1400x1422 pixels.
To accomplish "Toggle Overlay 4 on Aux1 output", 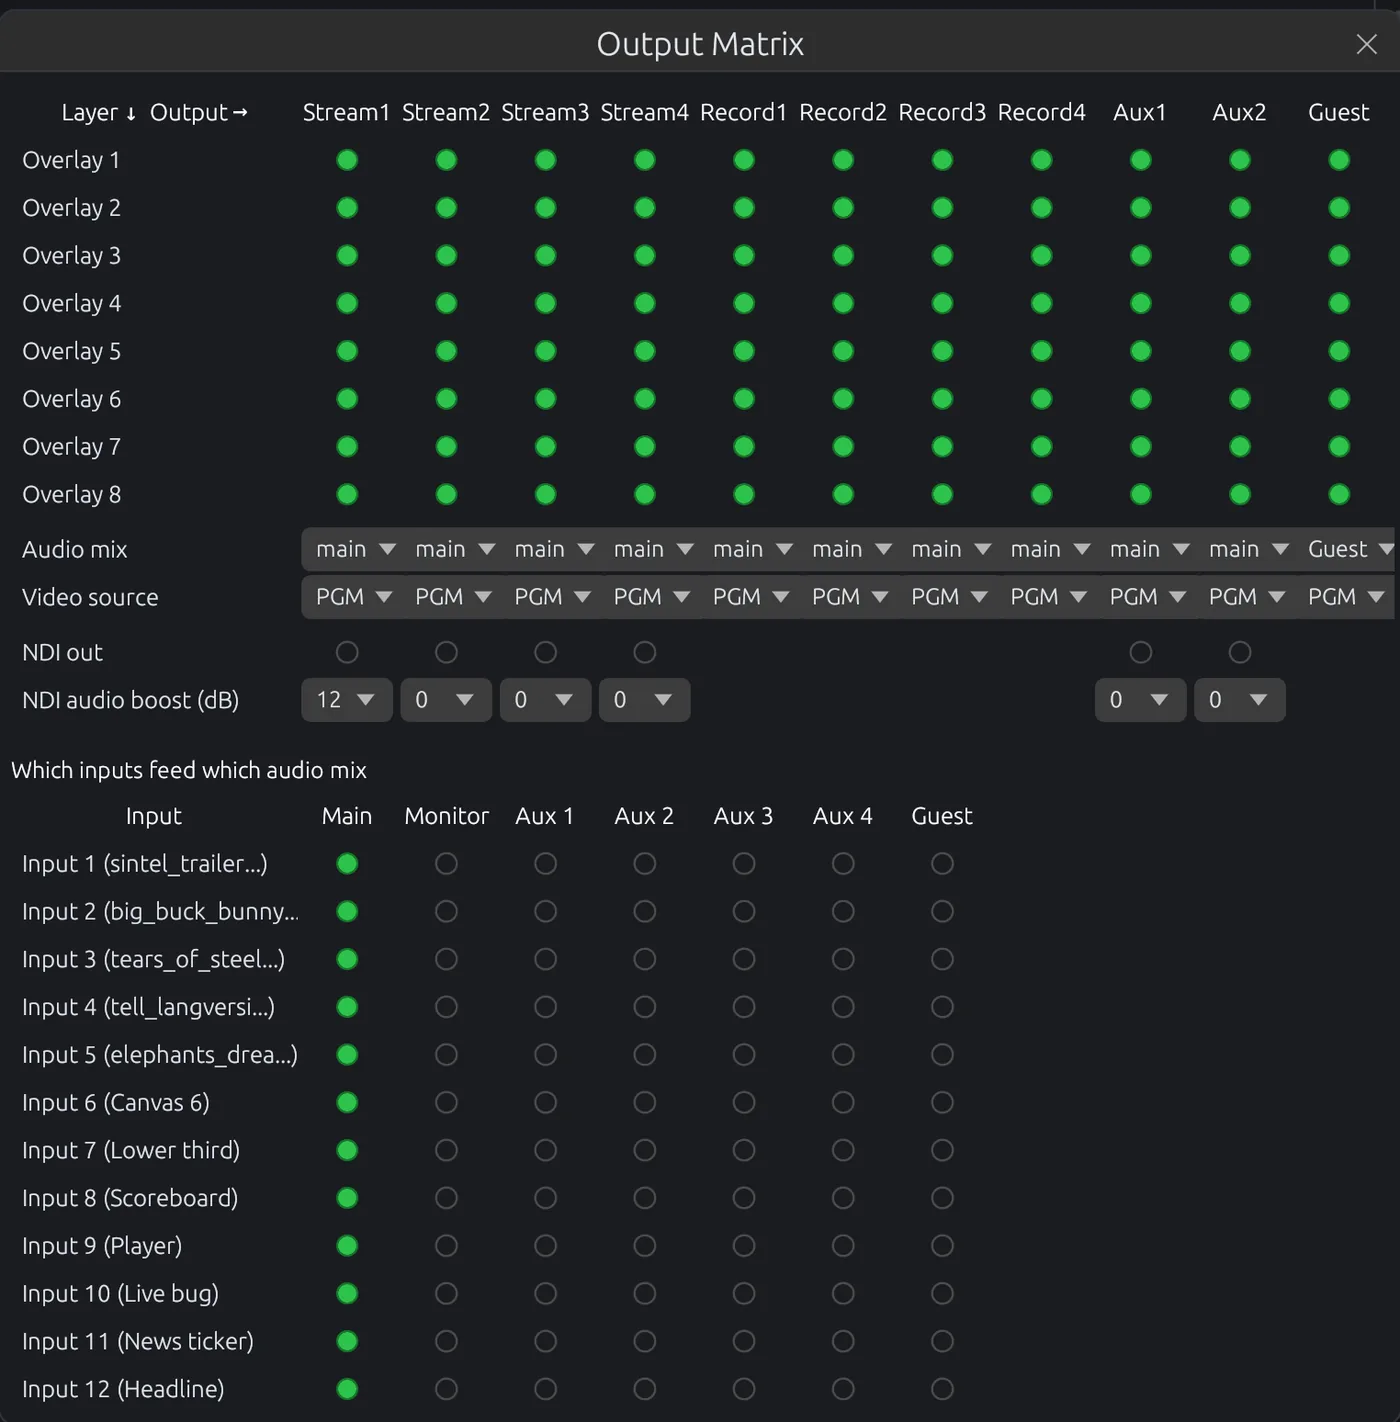I will pos(1141,303).
